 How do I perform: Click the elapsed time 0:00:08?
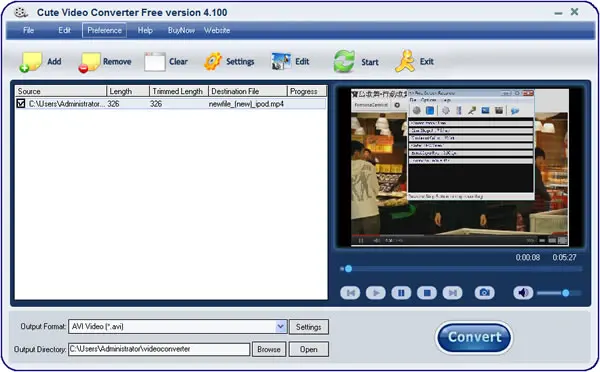528,257
